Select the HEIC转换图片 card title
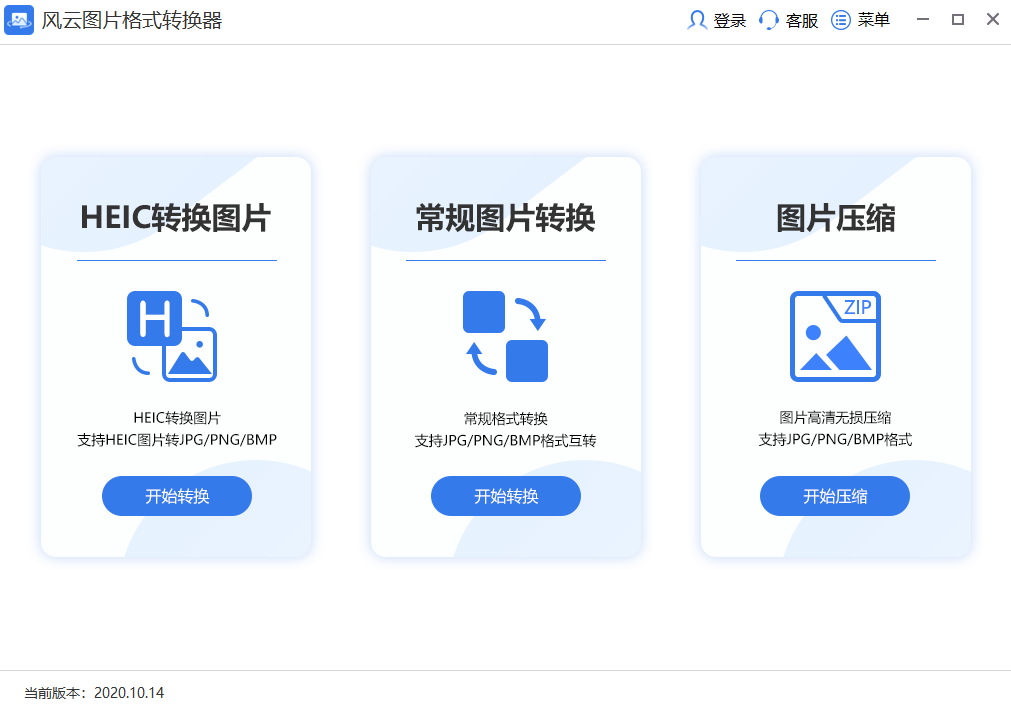The height and width of the screenshot is (706, 1011). coord(176,215)
